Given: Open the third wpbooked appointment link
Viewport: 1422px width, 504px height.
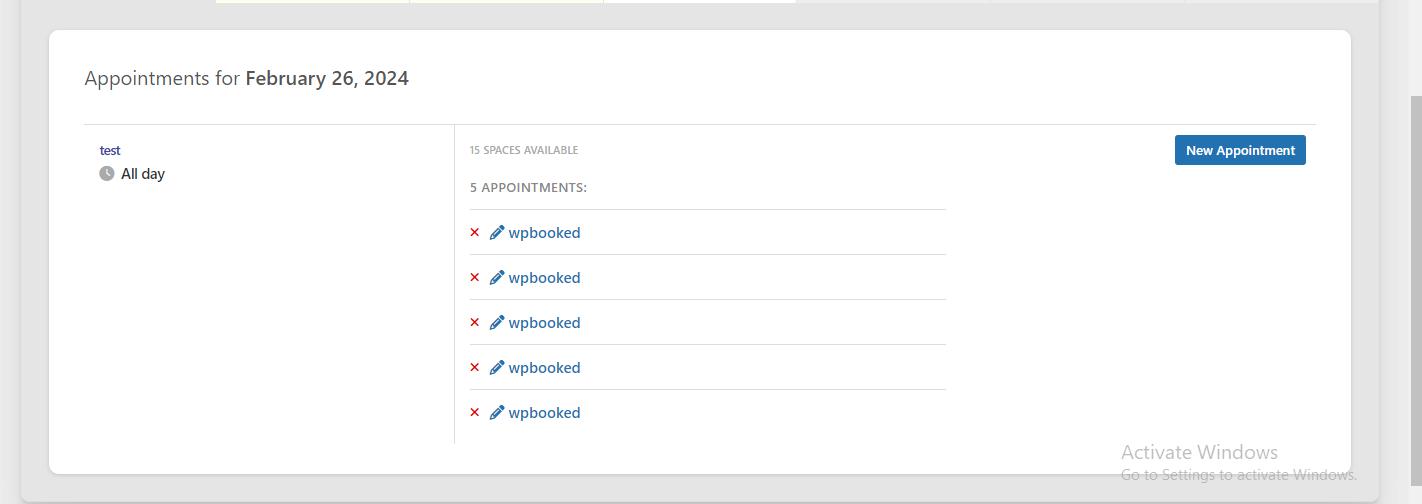Looking at the screenshot, I should tap(544, 323).
